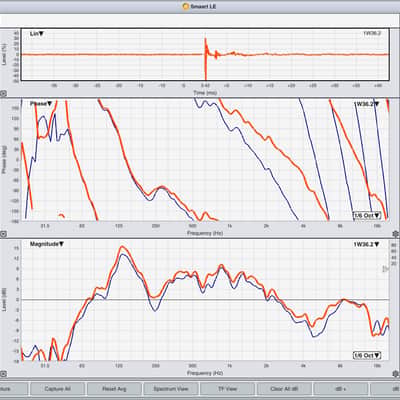
Task: Click the Smaart LE title bar icon
Action: coord(186,6)
